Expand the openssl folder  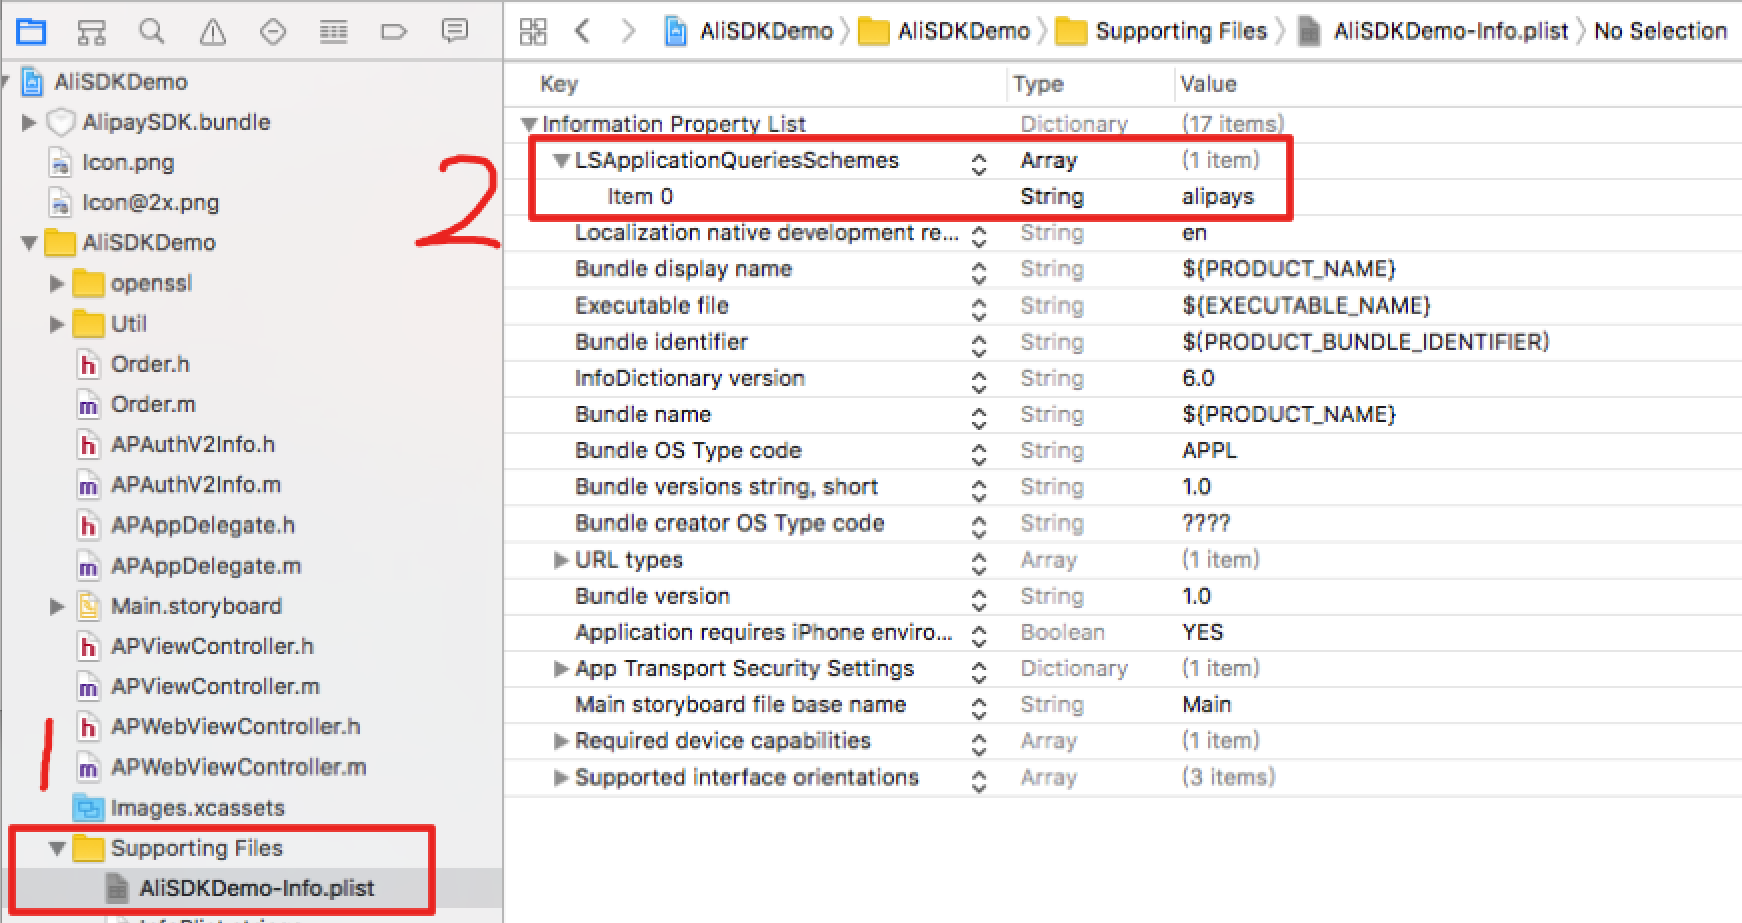click(x=57, y=284)
